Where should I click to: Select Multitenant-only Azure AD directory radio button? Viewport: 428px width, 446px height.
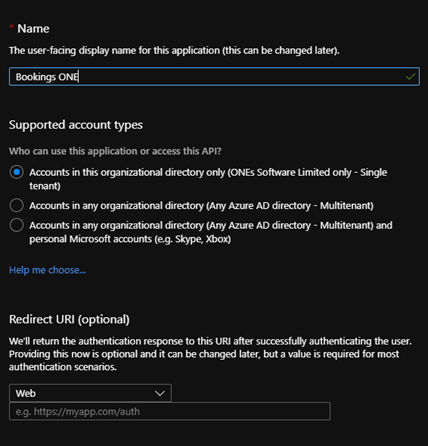click(16, 205)
